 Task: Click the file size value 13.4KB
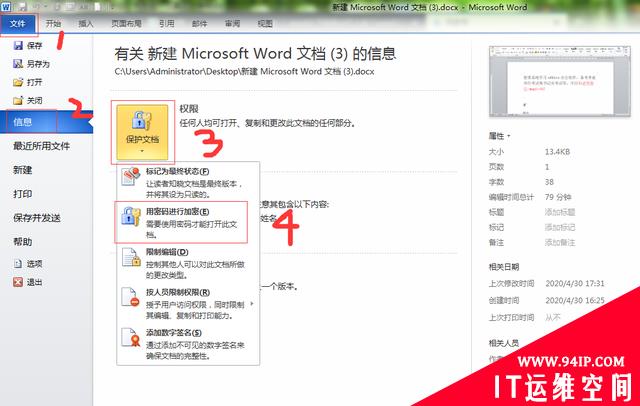pyautogui.click(x=557, y=151)
